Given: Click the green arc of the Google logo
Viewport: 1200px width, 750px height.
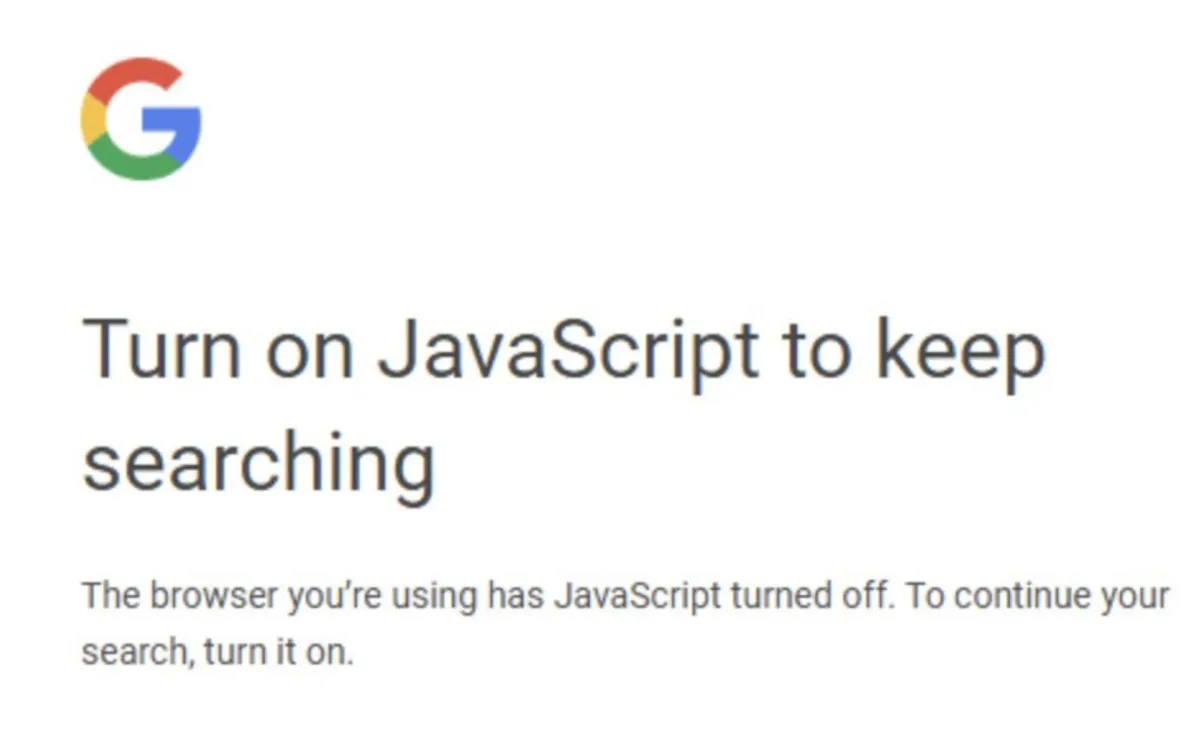Looking at the screenshot, I should click(136, 166).
